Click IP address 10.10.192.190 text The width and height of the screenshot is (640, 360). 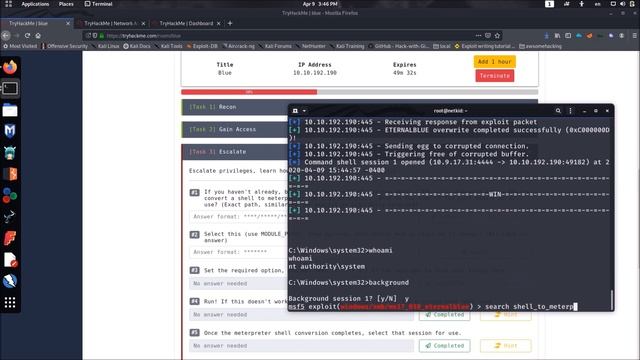[x=315, y=73]
